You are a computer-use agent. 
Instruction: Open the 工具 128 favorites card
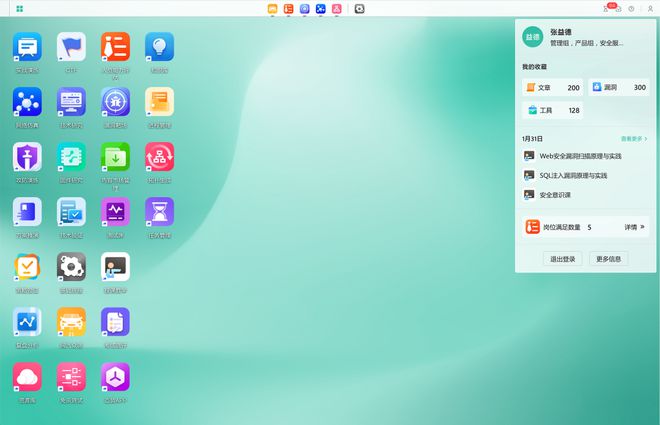tap(553, 110)
